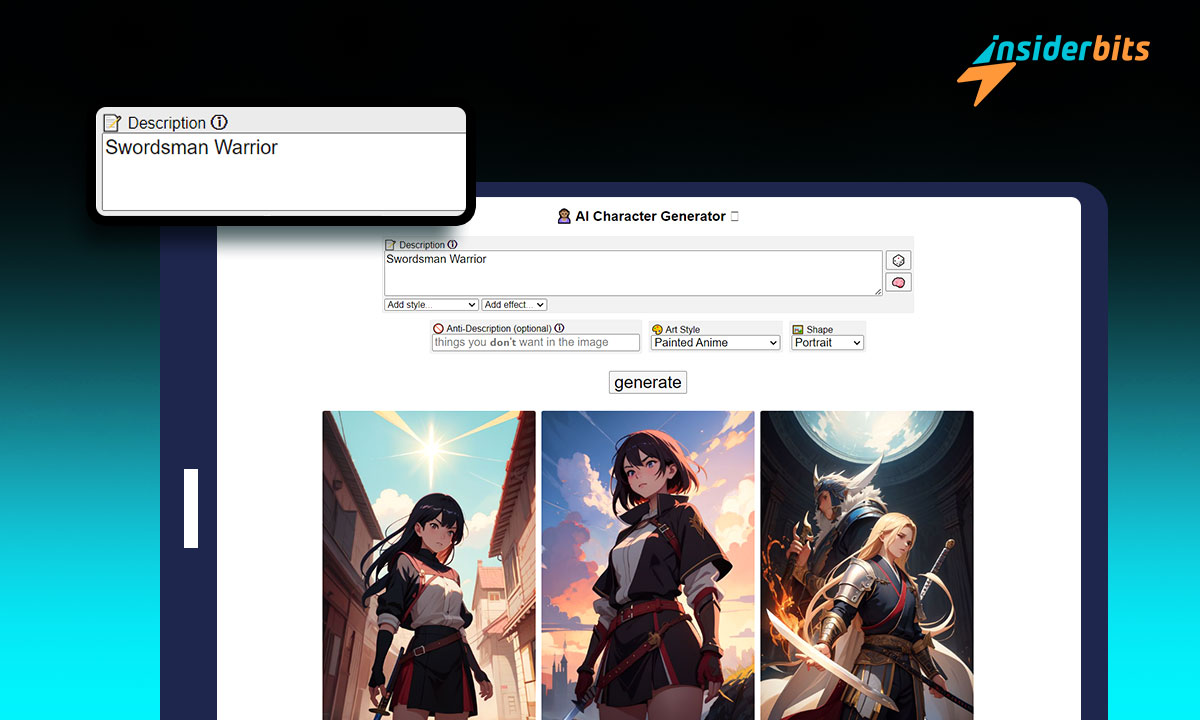
Task: Click inside the Swordsman Warrior description textarea
Action: click(632, 272)
